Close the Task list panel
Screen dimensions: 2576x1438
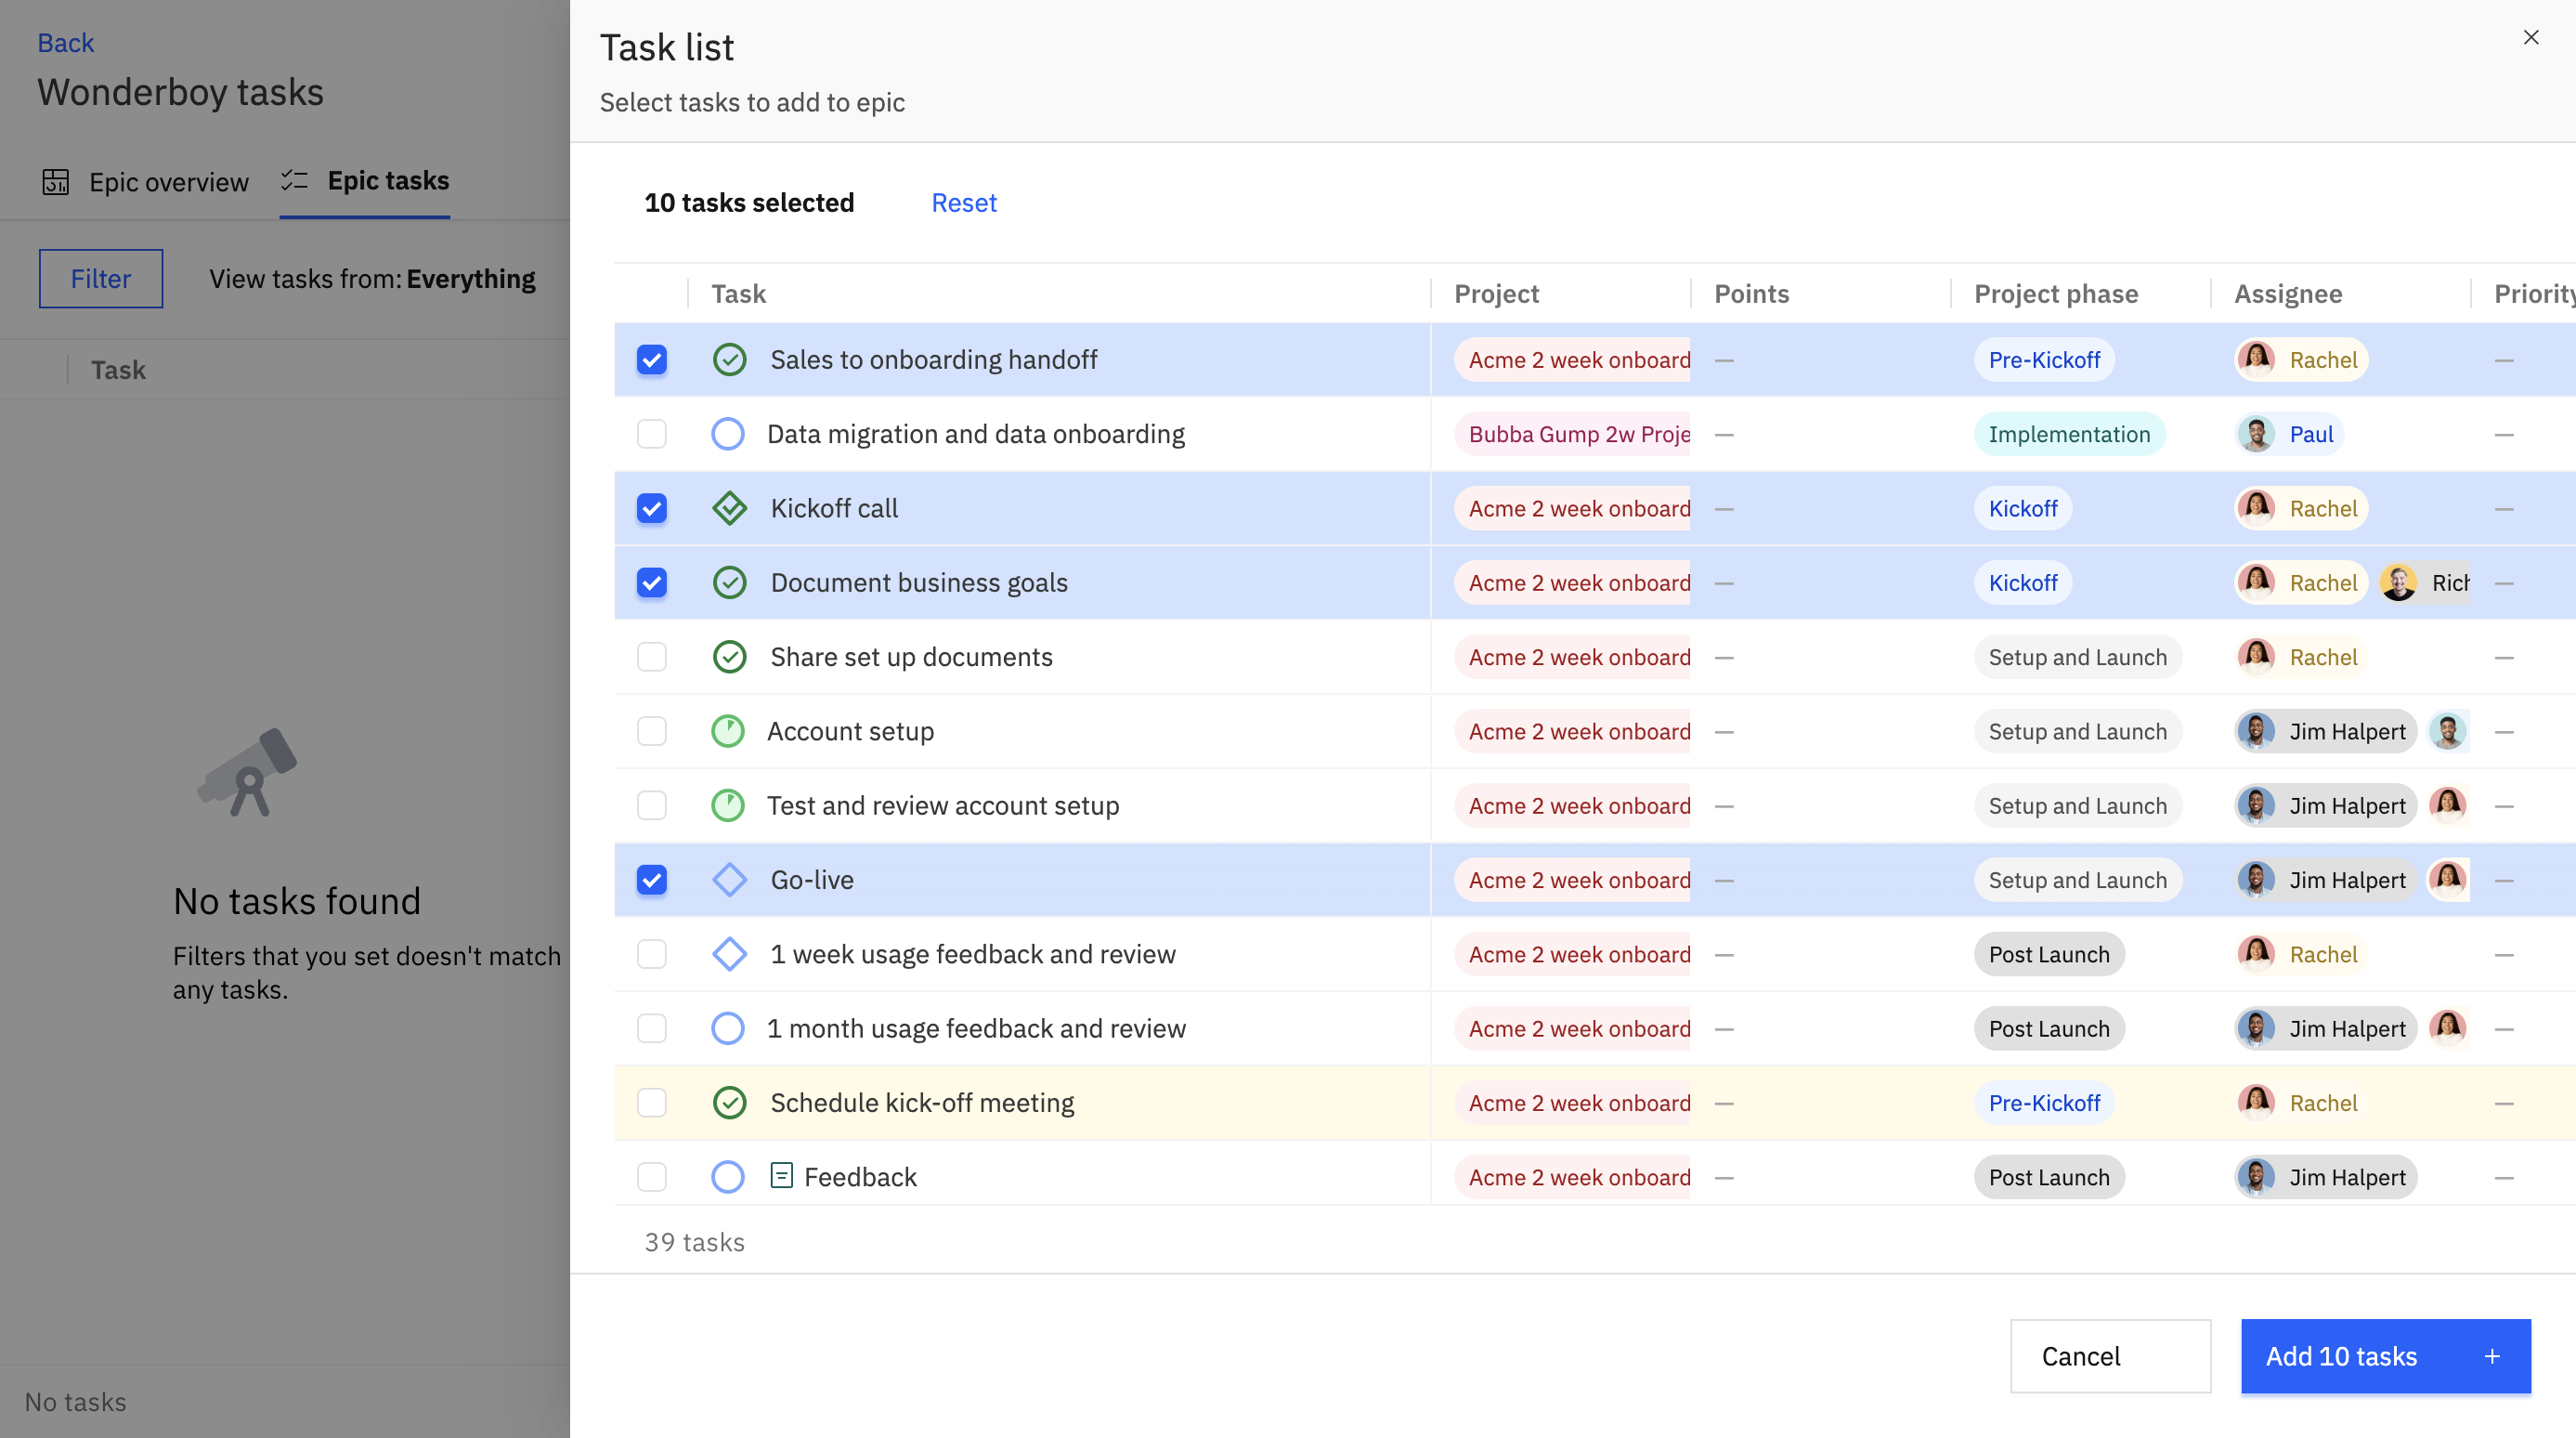[2531, 38]
